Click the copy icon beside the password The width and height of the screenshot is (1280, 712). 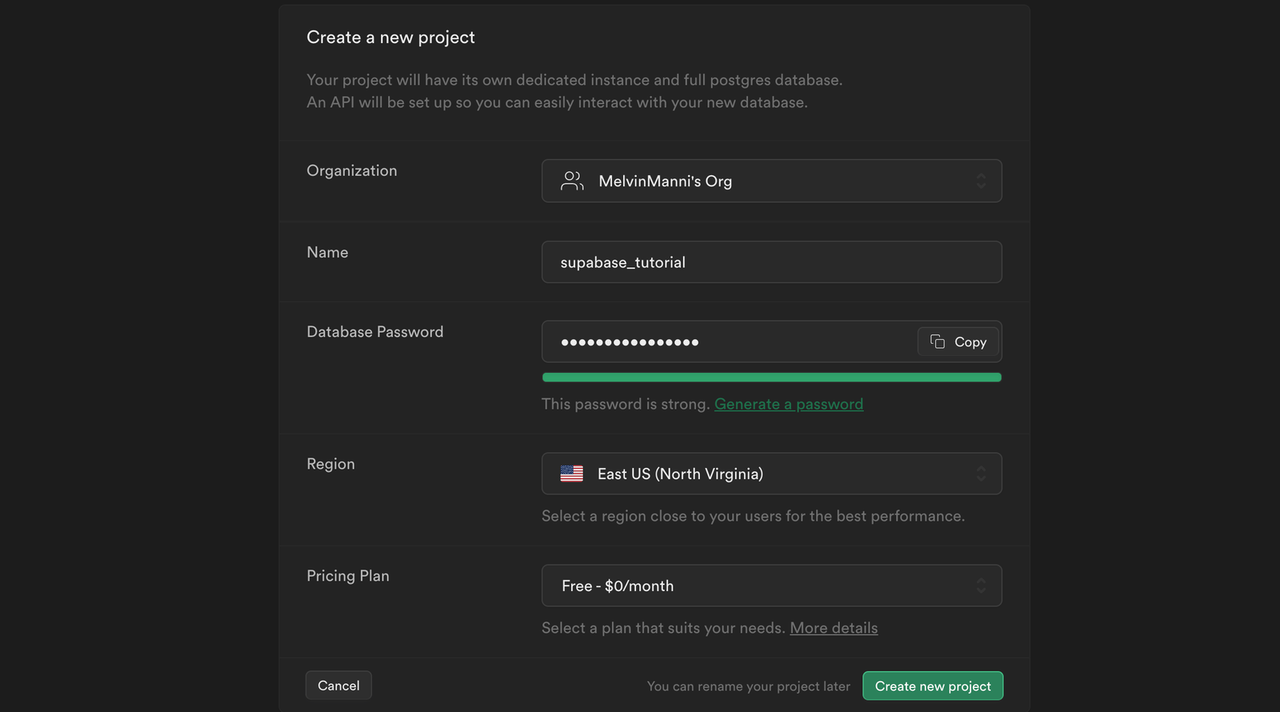[938, 342]
